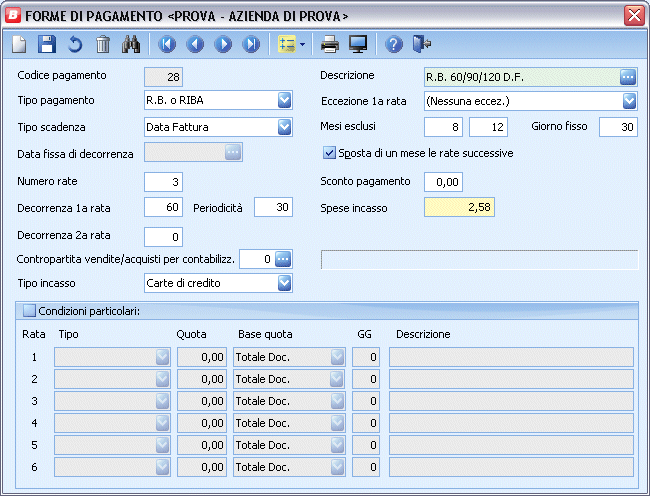
Task: Open Tipo incasso dropdown
Action: (284, 283)
